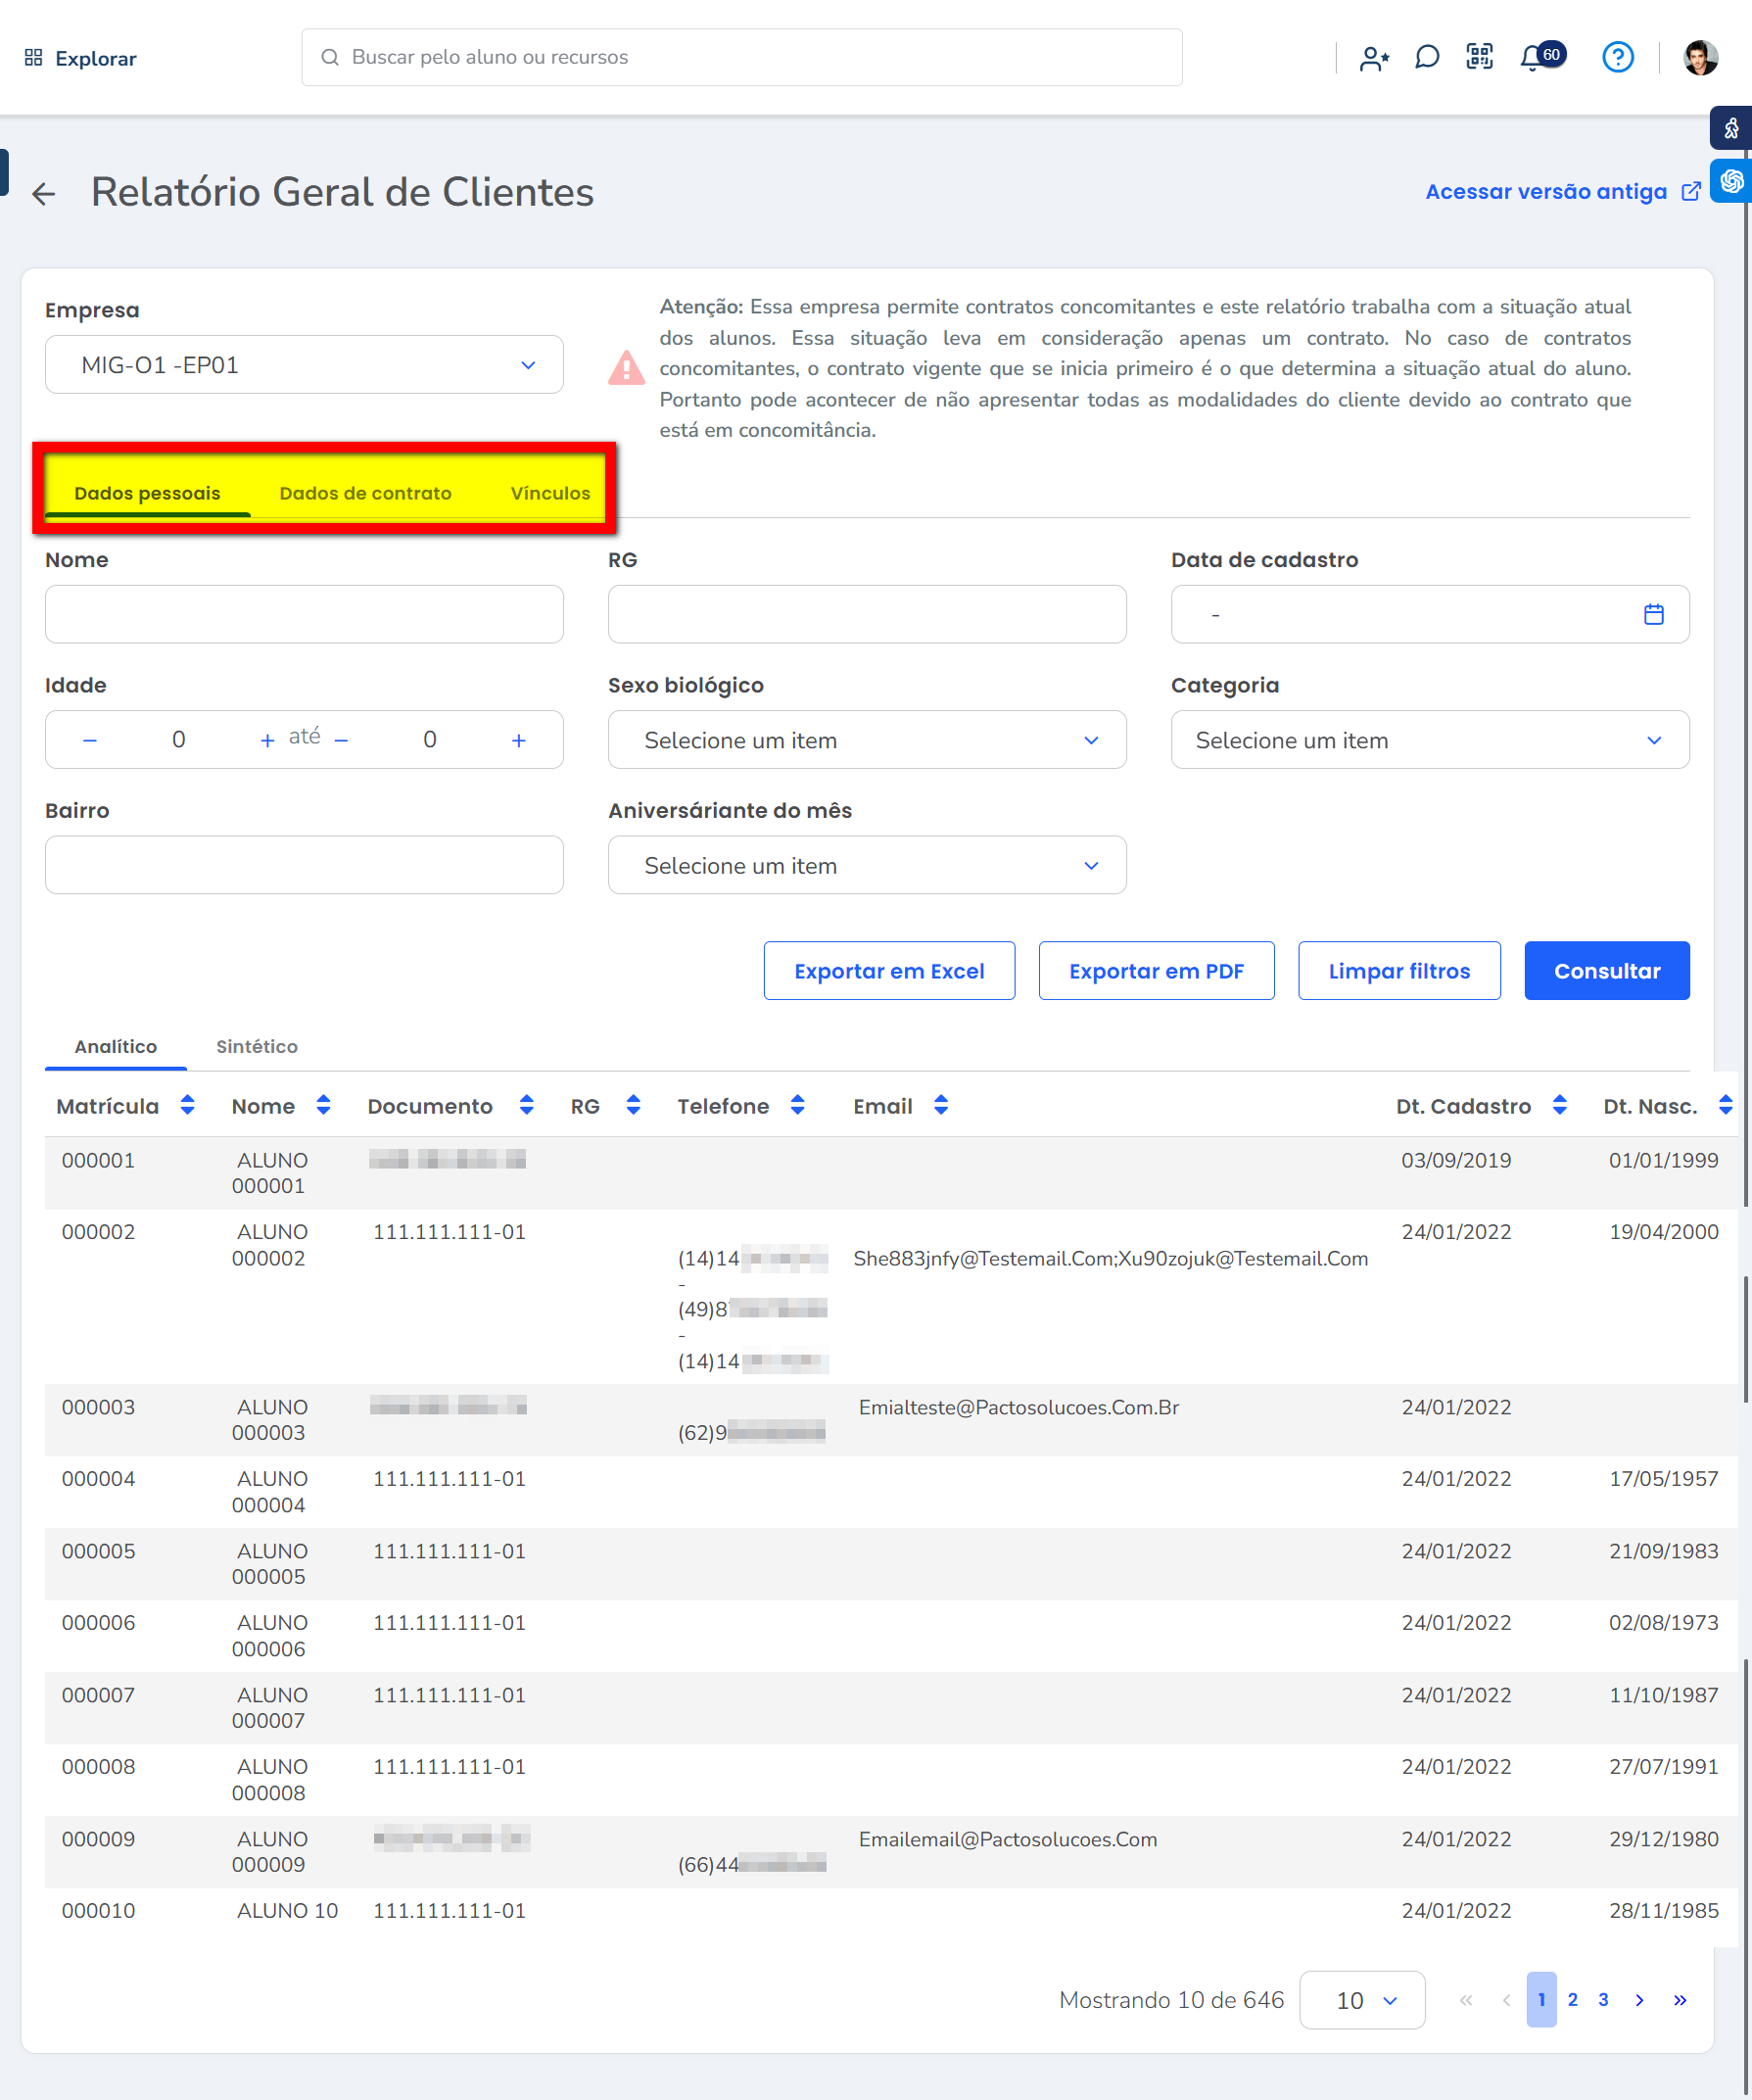This screenshot has height=2100, width=1752.
Task: Open the help question mark icon
Action: (x=1617, y=58)
